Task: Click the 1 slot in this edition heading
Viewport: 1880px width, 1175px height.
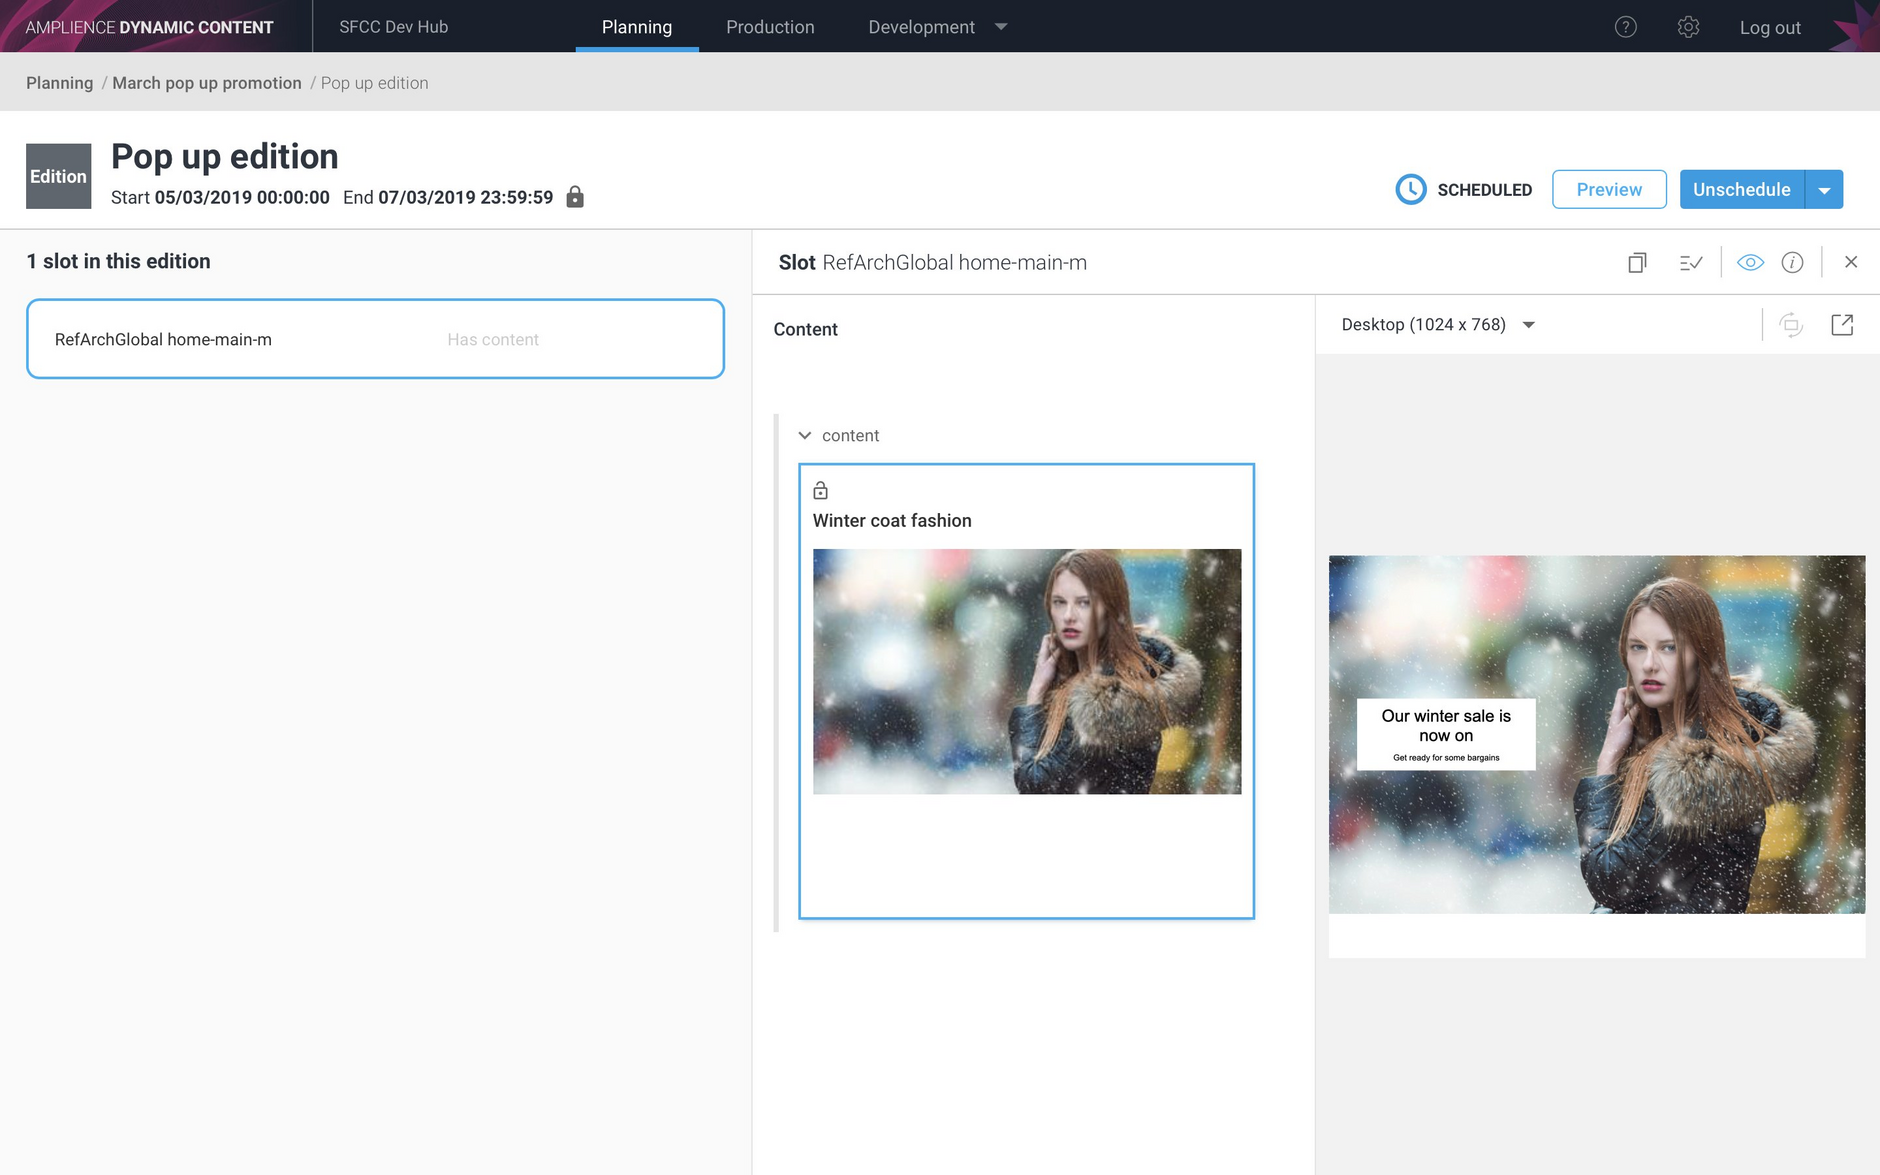Action: pyautogui.click(x=118, y=261)
